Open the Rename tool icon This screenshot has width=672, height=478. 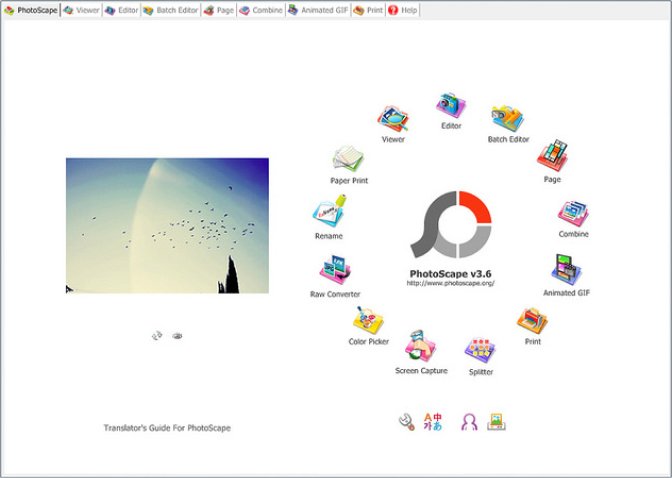tap(329, 210)
